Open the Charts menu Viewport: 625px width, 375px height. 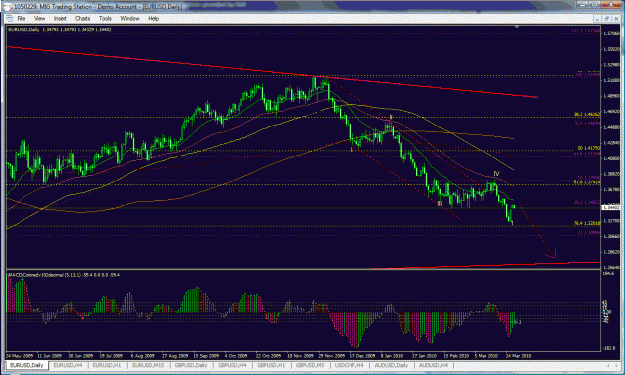pyautogui.click(x=82, y=18)
